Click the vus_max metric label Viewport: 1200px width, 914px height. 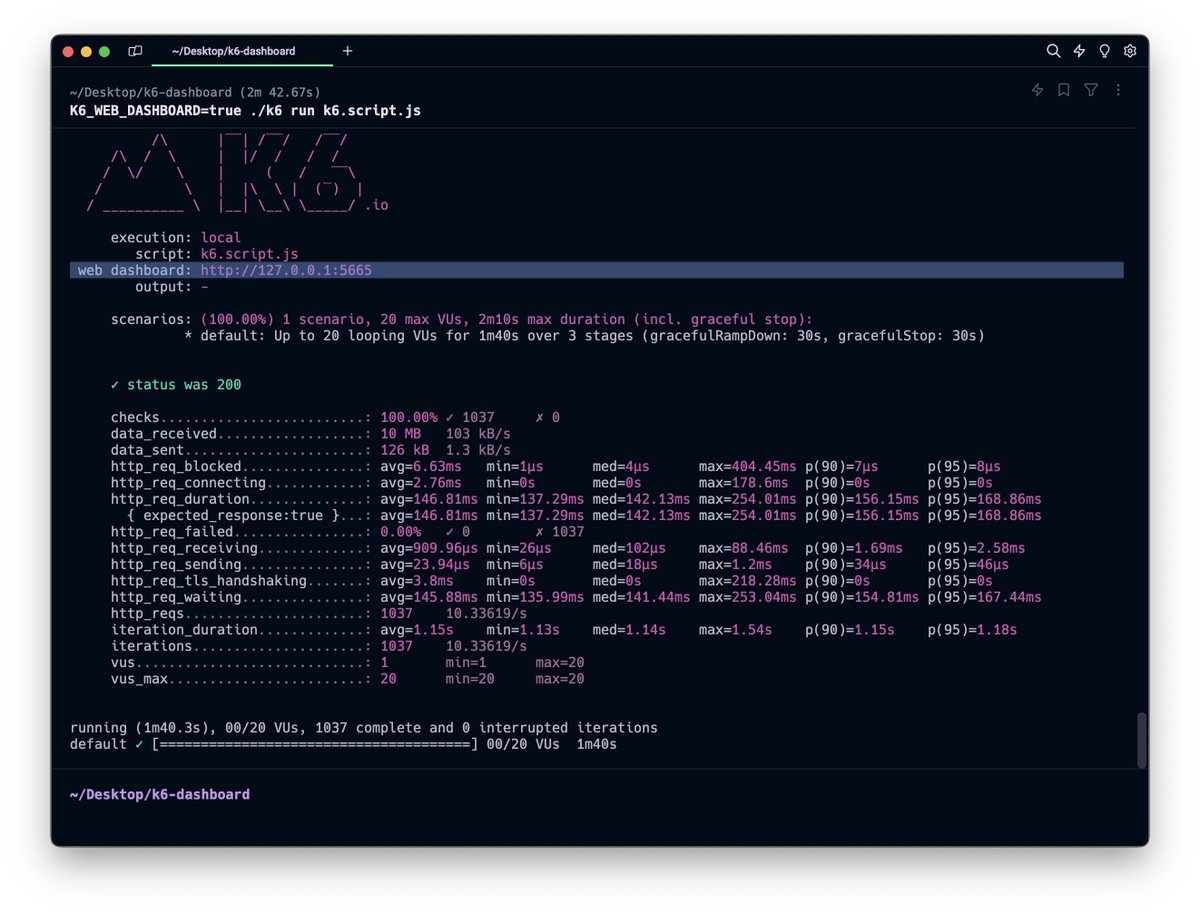pyautogui.click(x=139, y=679)
